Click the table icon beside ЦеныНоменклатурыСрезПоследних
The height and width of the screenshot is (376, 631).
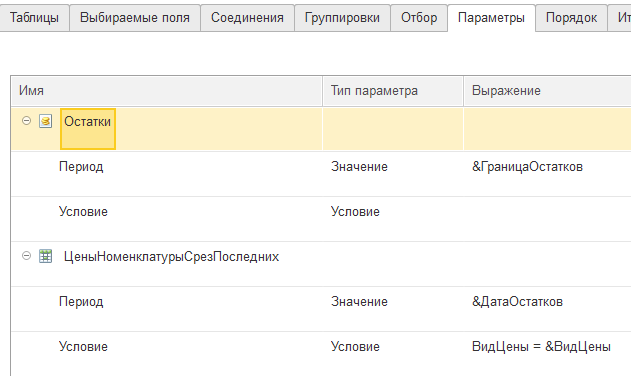click(x=45, y=256)
